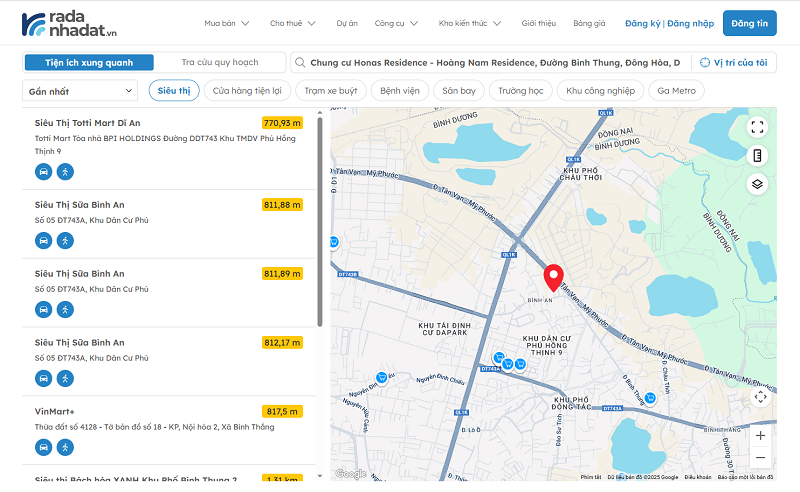Expand the Mua bán menu
800x492 pixels.
pos(226,23)
